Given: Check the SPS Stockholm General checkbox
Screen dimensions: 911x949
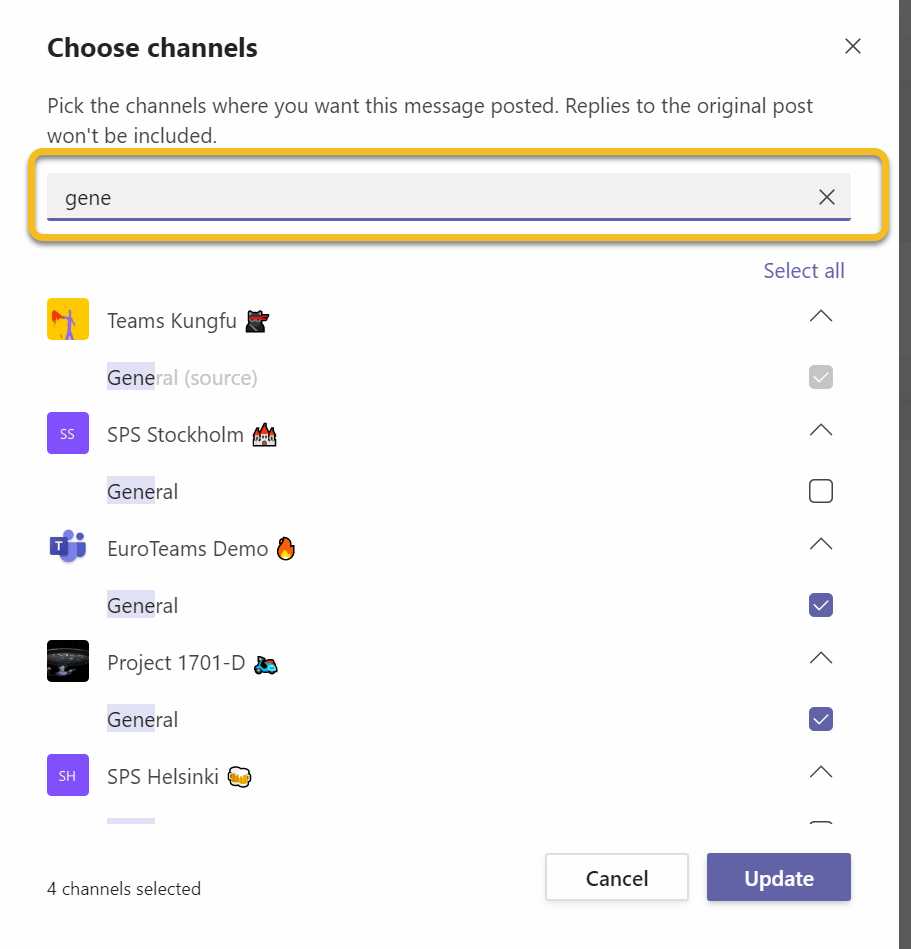Looking at the screenshot, I should click(x=821, y=491).
